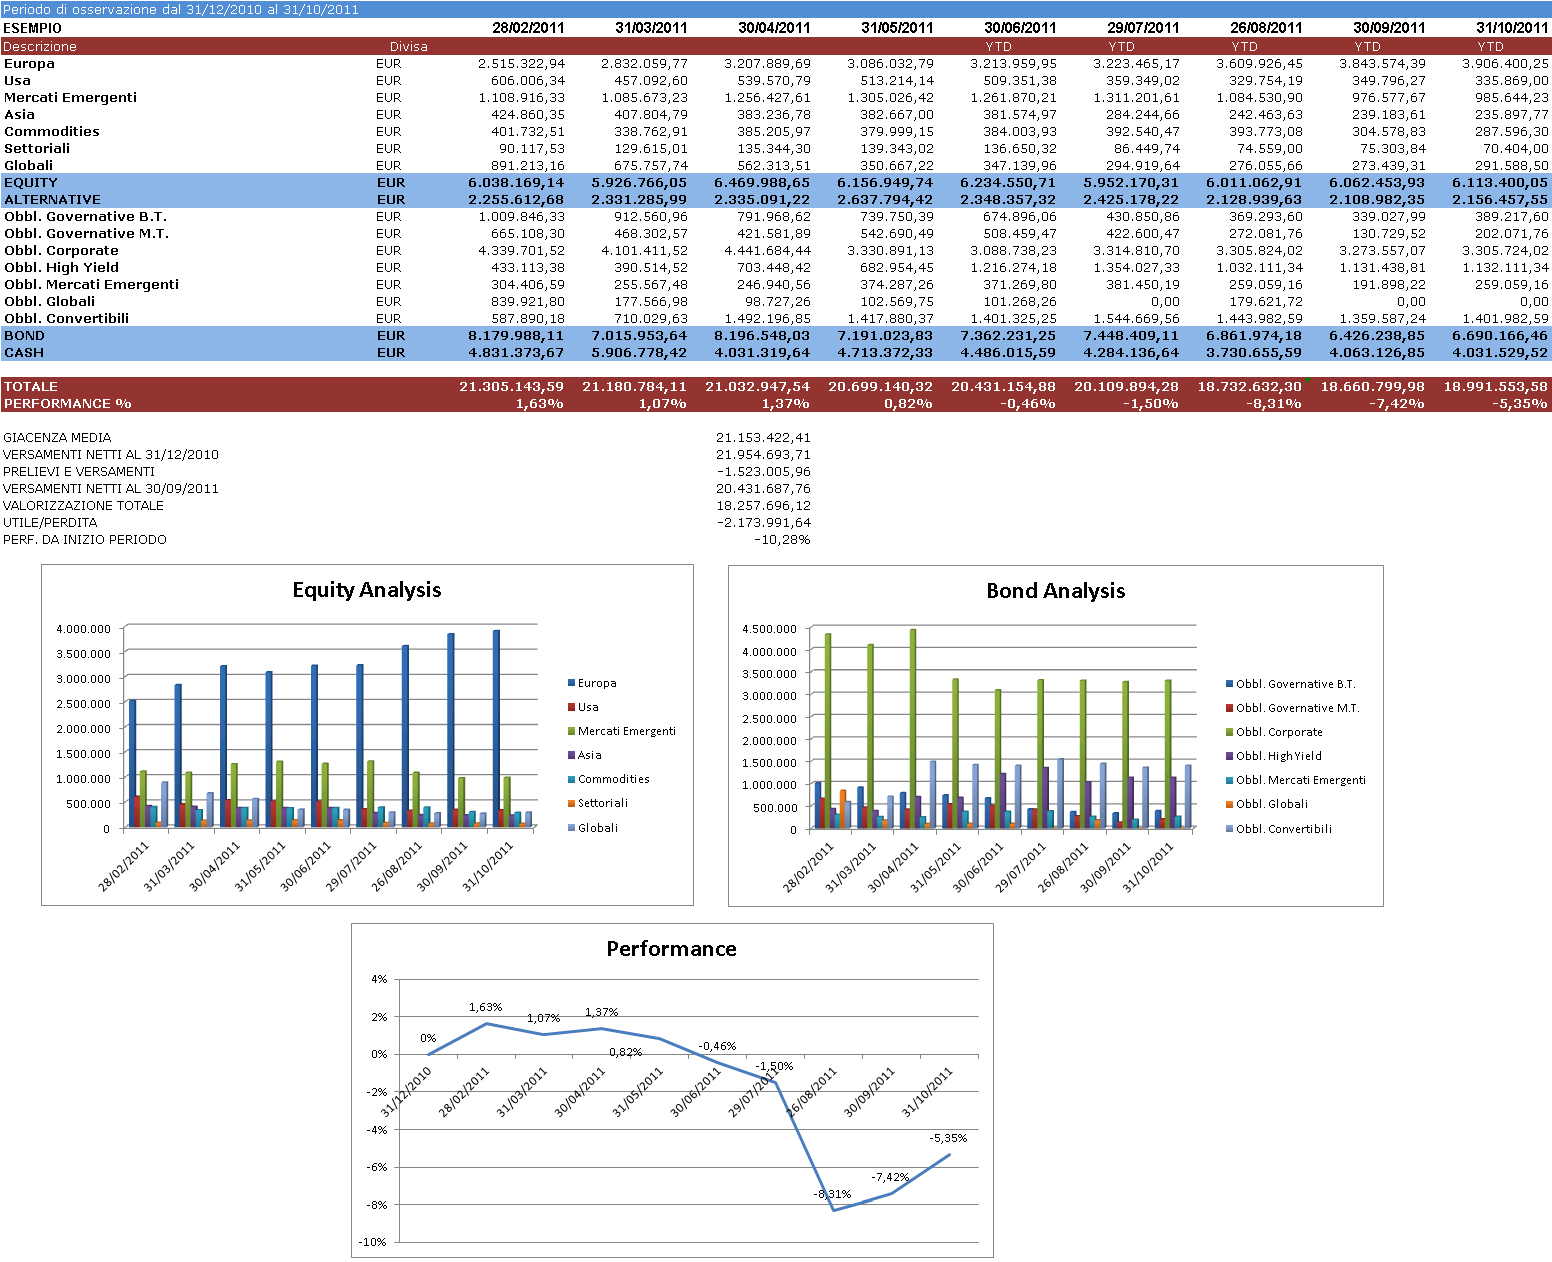1552x1262 pixels.
Task: Select the CASH row label
Action: pos(24,352)
